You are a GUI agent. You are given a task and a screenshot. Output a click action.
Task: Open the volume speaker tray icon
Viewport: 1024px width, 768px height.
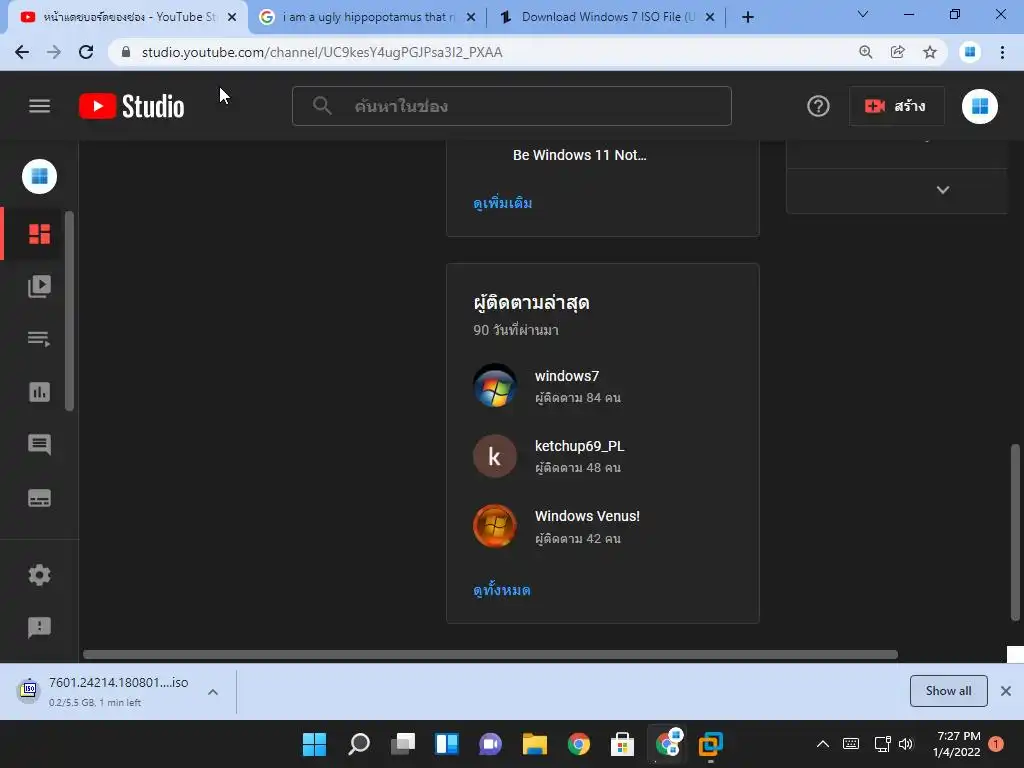[906, 744]
